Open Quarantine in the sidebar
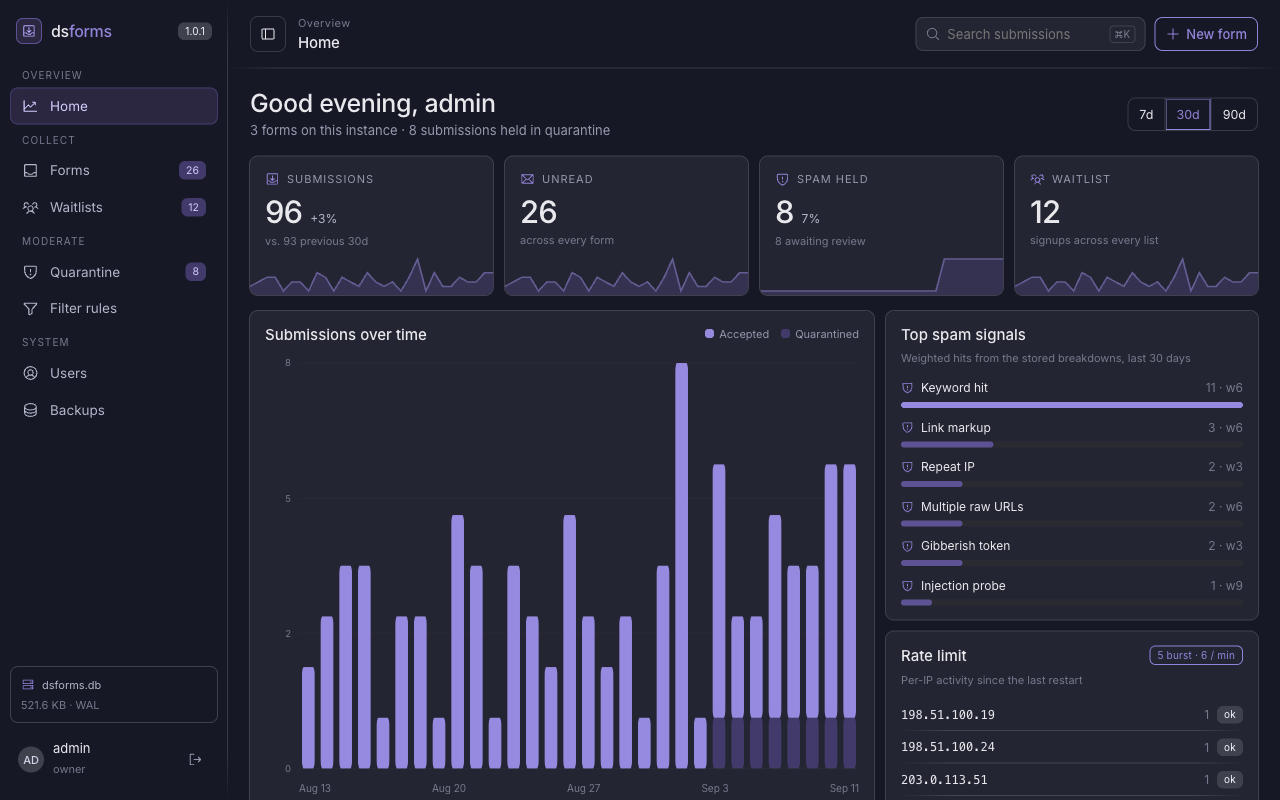The height and width of the screenshot is (800, 1280). coord(114,272)
